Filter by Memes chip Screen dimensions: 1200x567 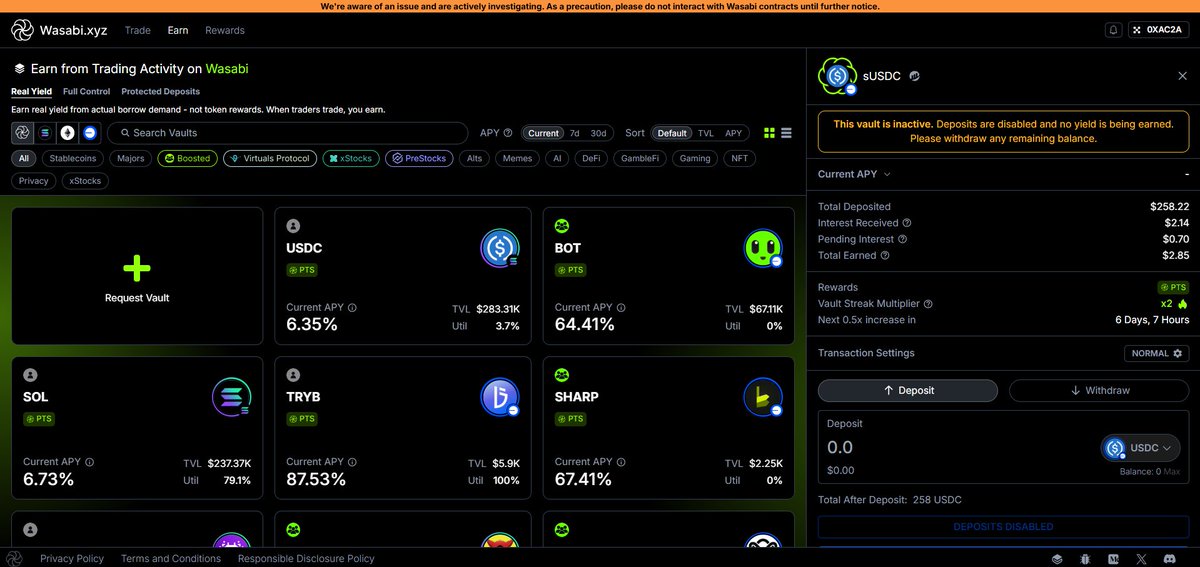tap(517, 158)
